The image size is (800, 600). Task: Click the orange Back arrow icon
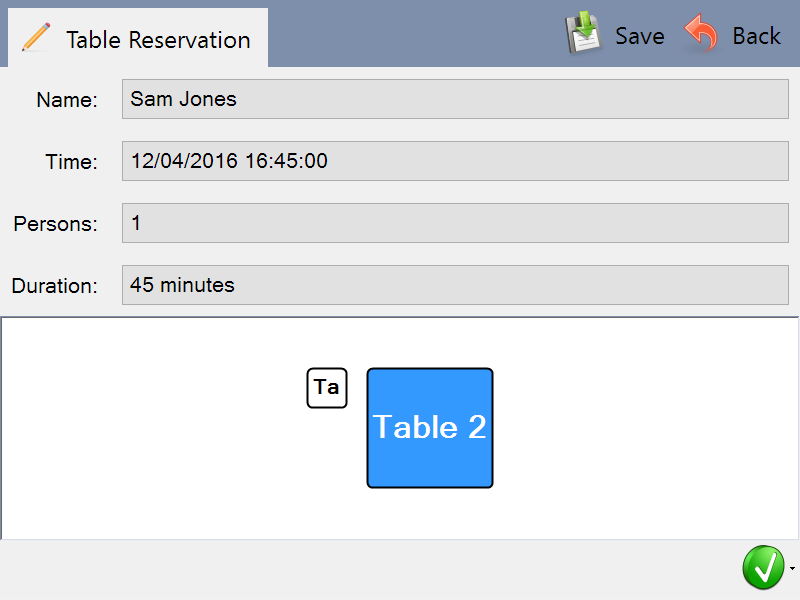pyautogui.click(x=701, y=35)
